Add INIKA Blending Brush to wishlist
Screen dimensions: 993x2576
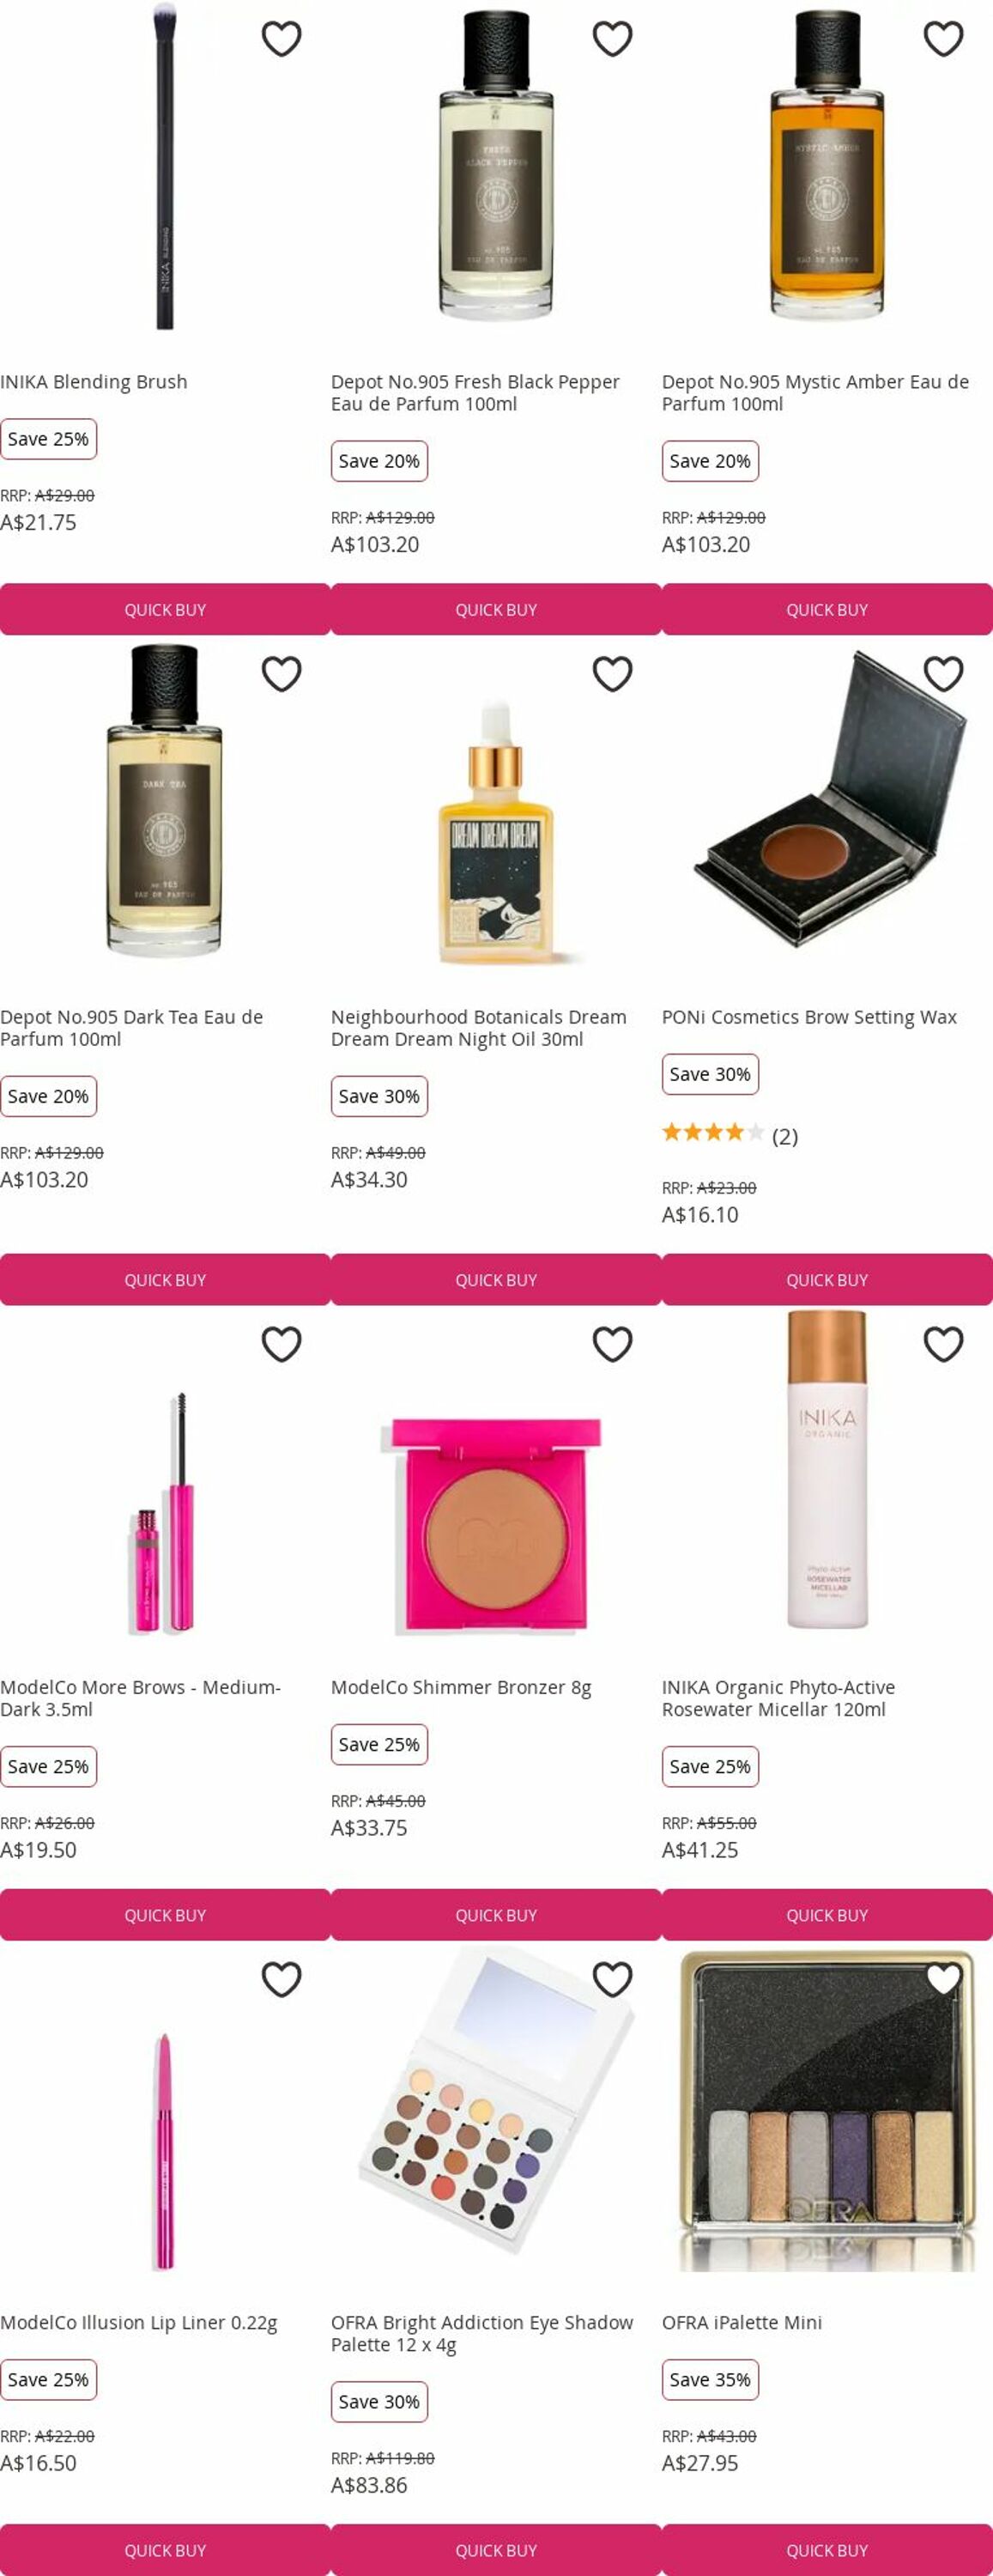click(281, 39)
